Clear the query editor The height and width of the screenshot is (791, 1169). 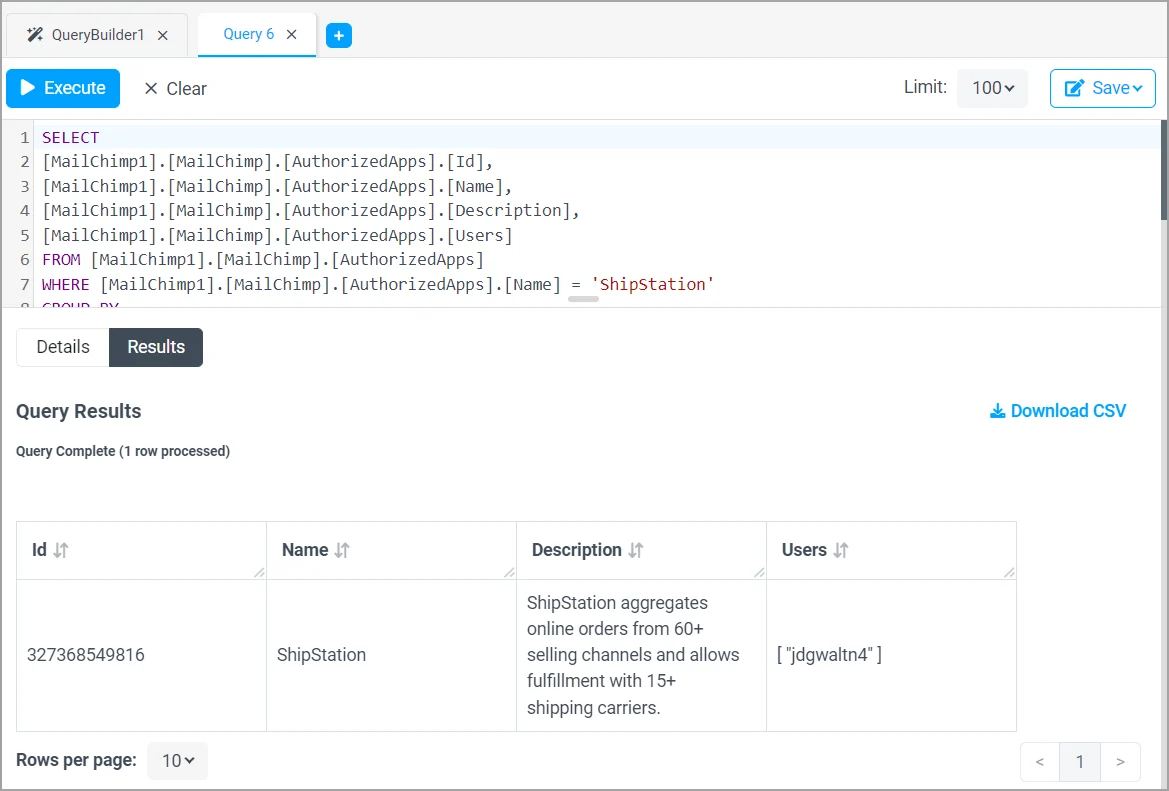pos(175,89)
